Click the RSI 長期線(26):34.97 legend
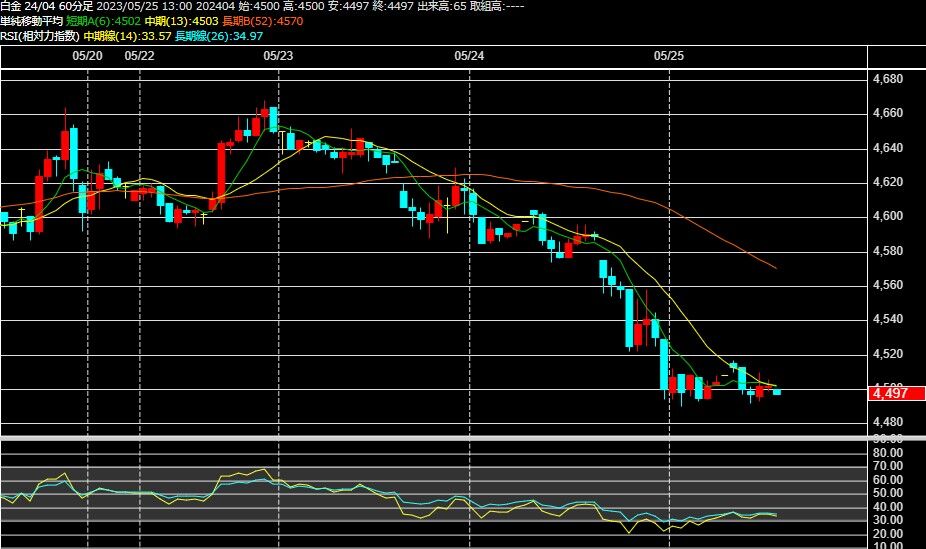This screenshot has width=926, height=549. click(219, 36)
